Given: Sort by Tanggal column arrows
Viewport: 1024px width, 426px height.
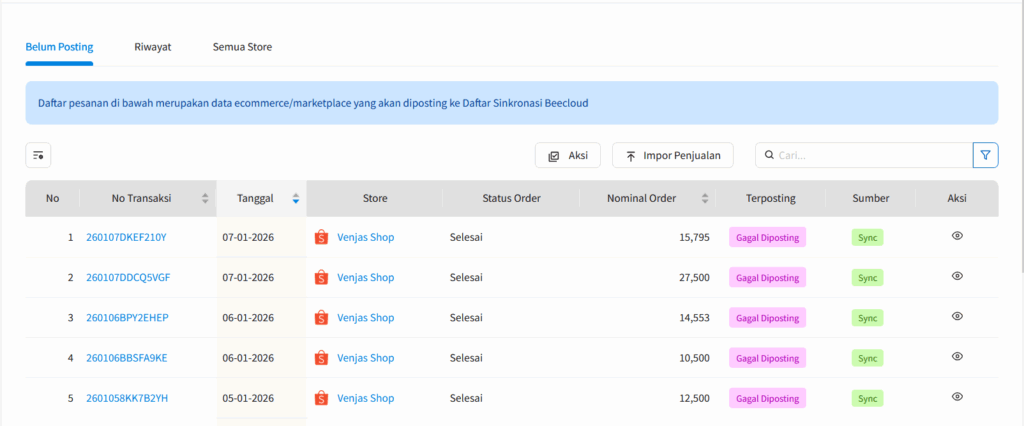Looking at the screenshot, I should (296, 199).
